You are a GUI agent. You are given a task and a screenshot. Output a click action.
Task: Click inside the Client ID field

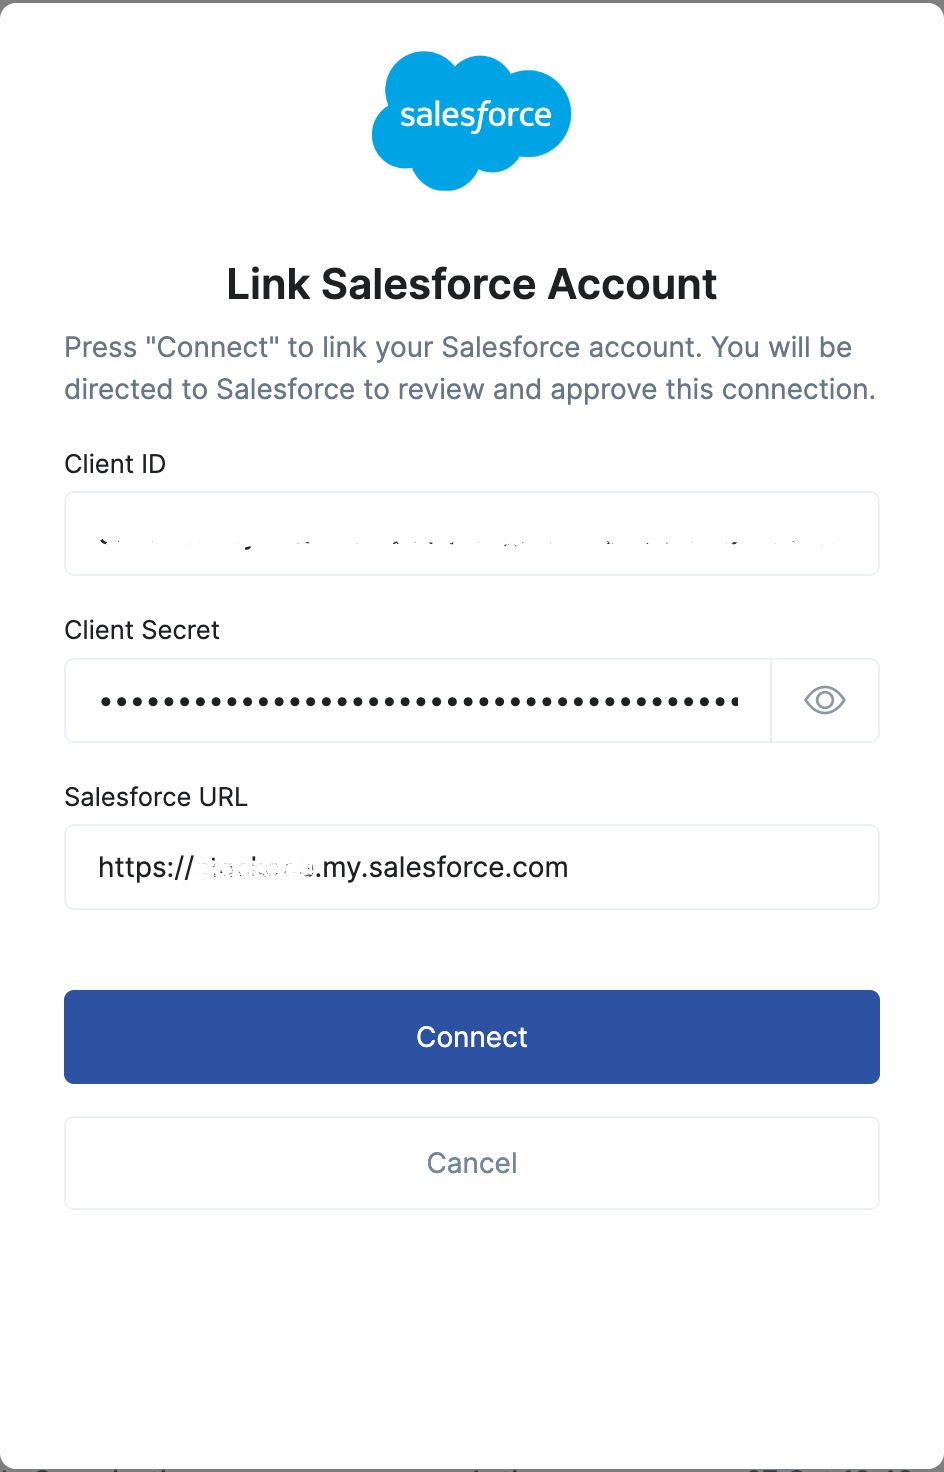(x=471, y=533)
